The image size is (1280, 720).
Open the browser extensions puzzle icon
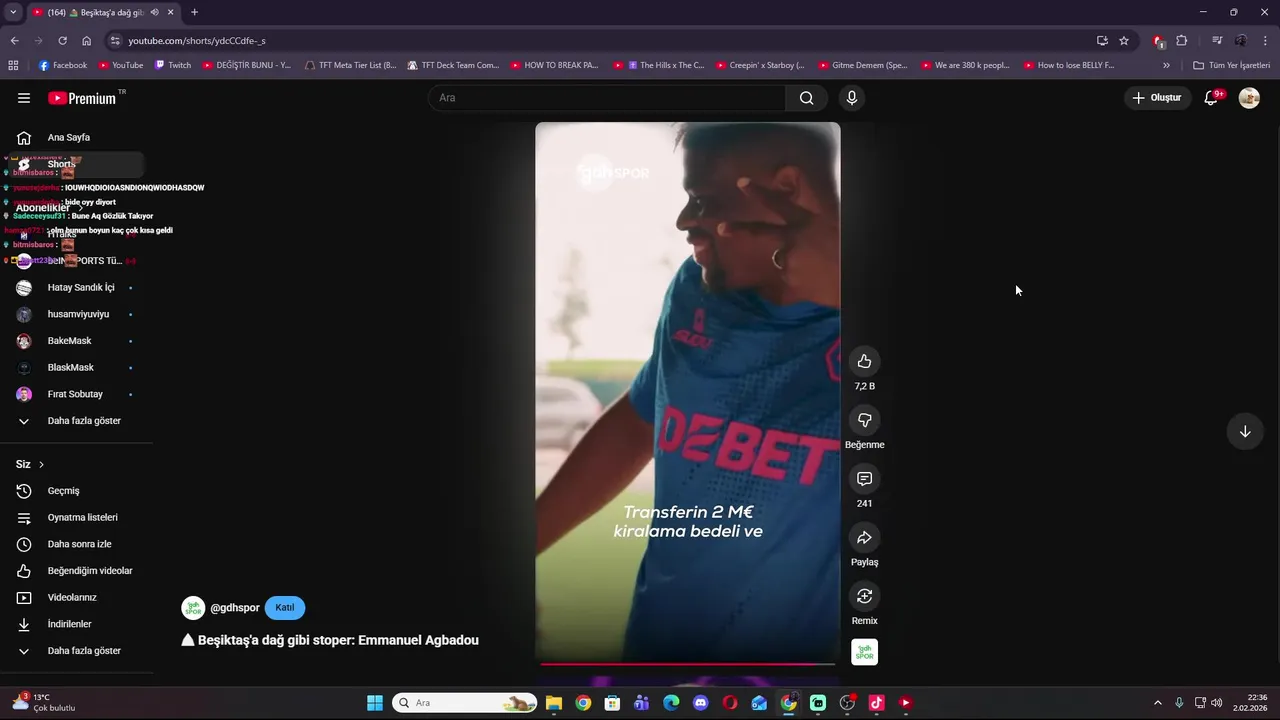tap(1182, 41)
